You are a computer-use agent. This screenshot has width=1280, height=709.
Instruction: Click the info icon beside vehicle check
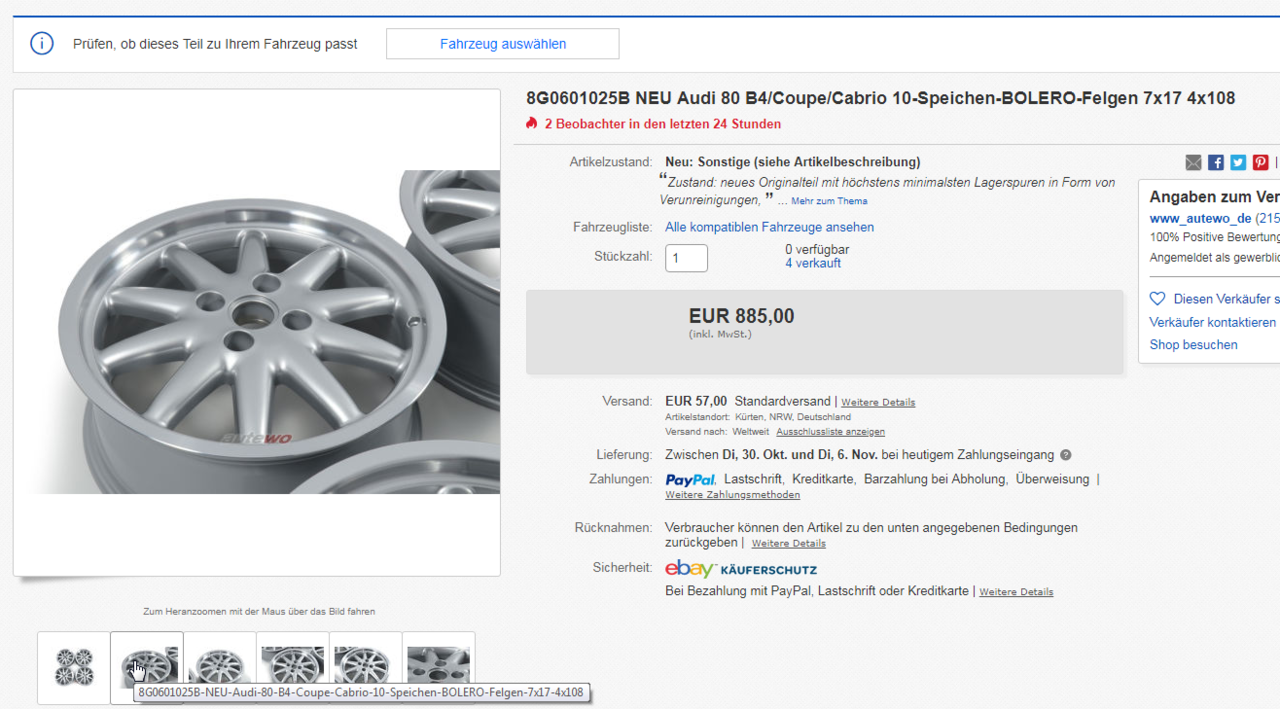click(42, 44)
